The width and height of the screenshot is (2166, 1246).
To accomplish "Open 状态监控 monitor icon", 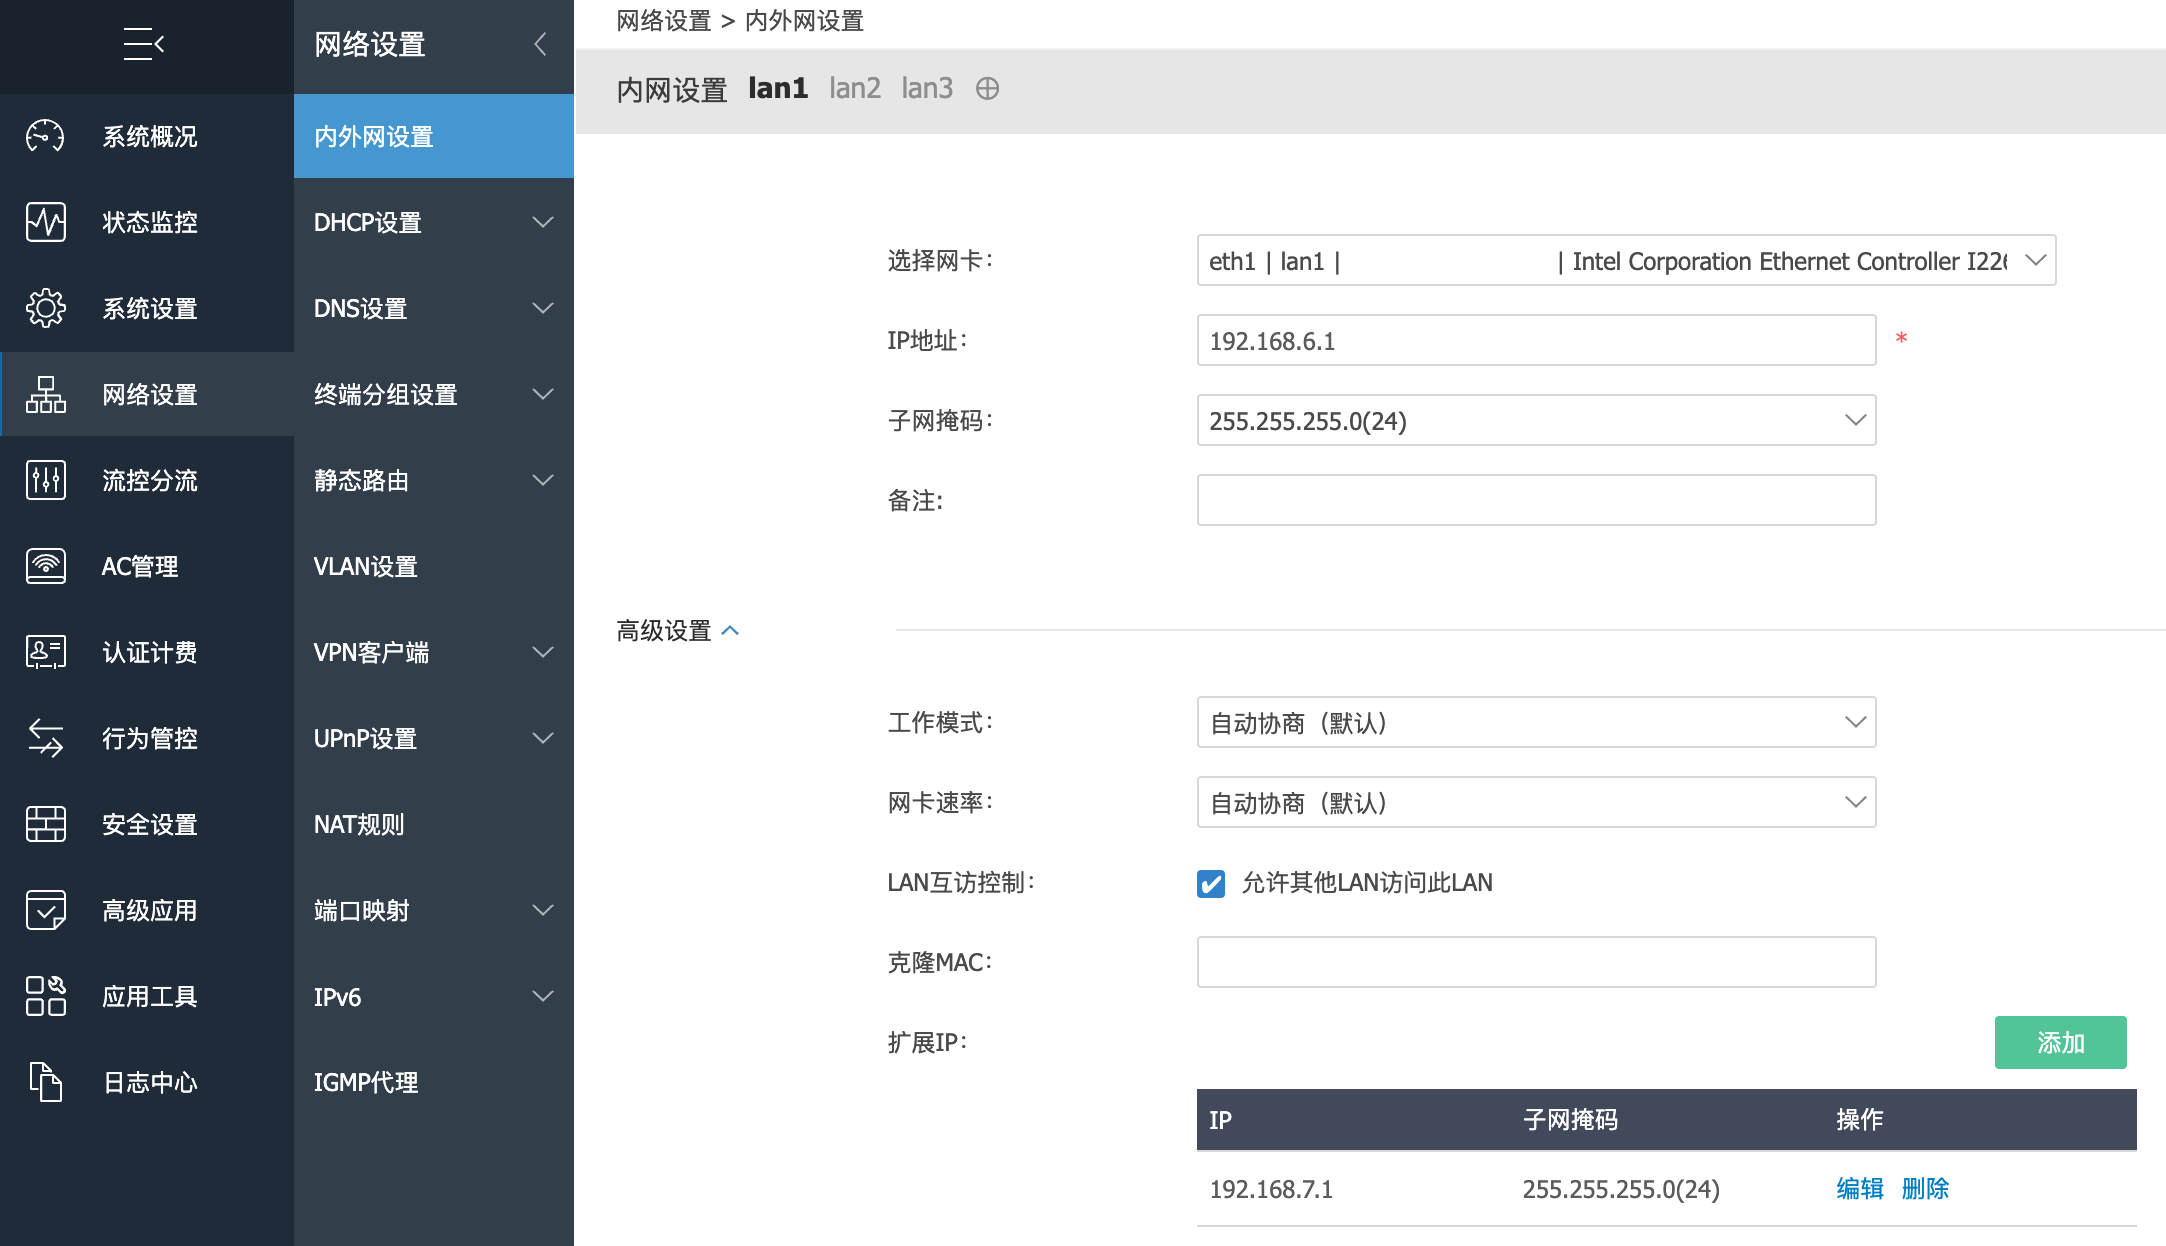I will point(46,222).
